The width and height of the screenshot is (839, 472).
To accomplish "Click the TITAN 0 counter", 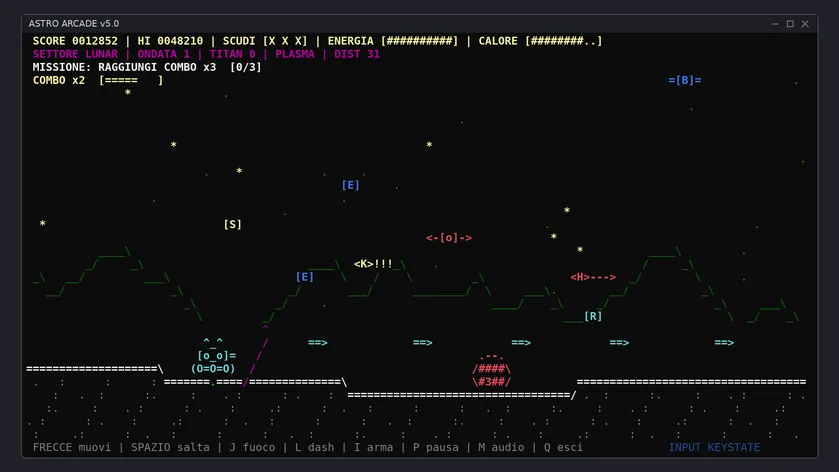I will click(232, 54).
